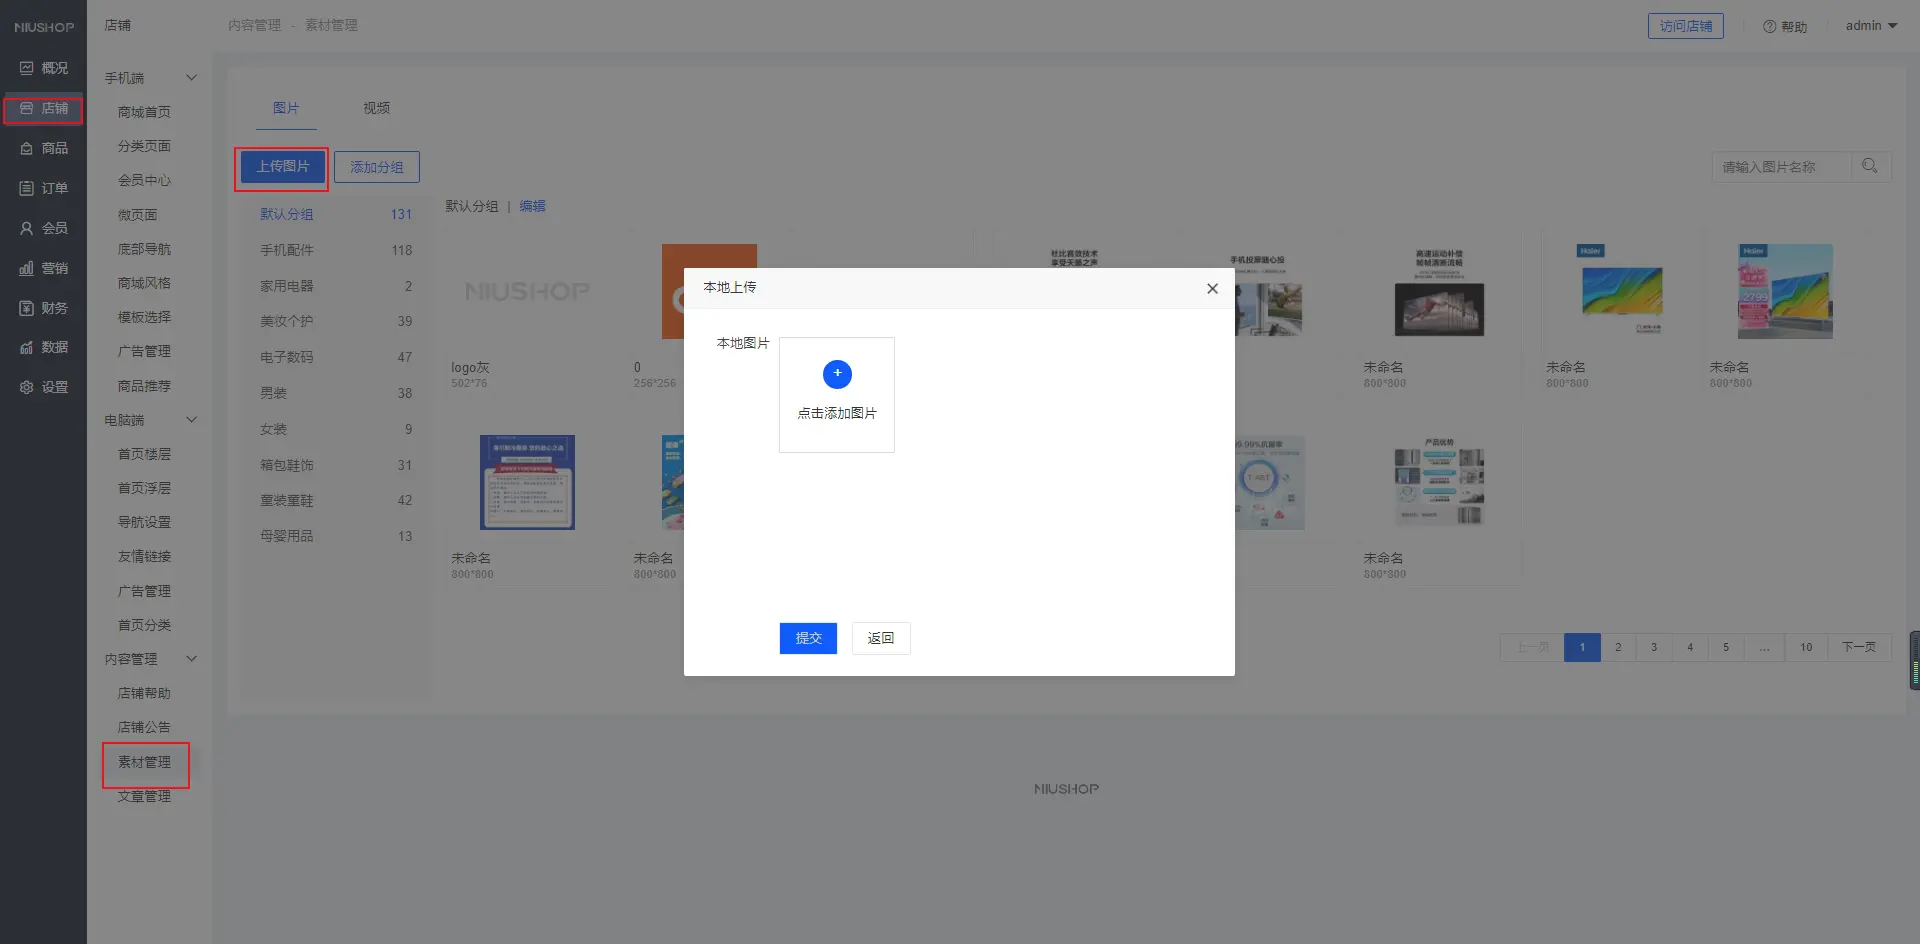Go to page 2 of images

point(1618,647)
